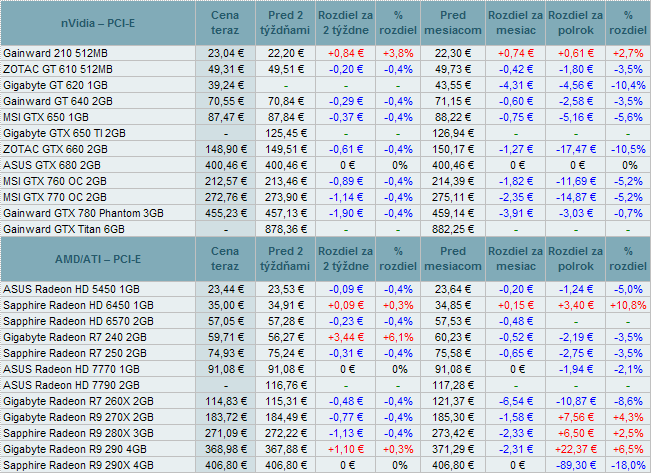Click the half-year difference '-17,47 €'
The image size is (651, 473).
tap(576, 149)
